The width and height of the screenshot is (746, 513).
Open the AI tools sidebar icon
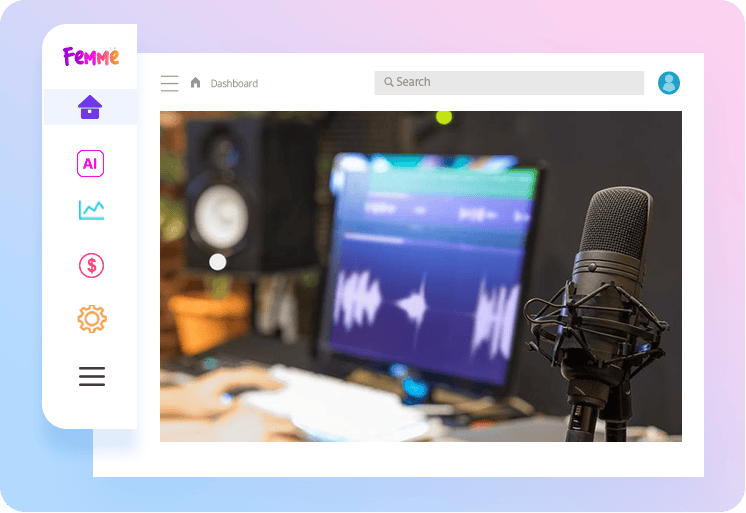pos(90,163)
